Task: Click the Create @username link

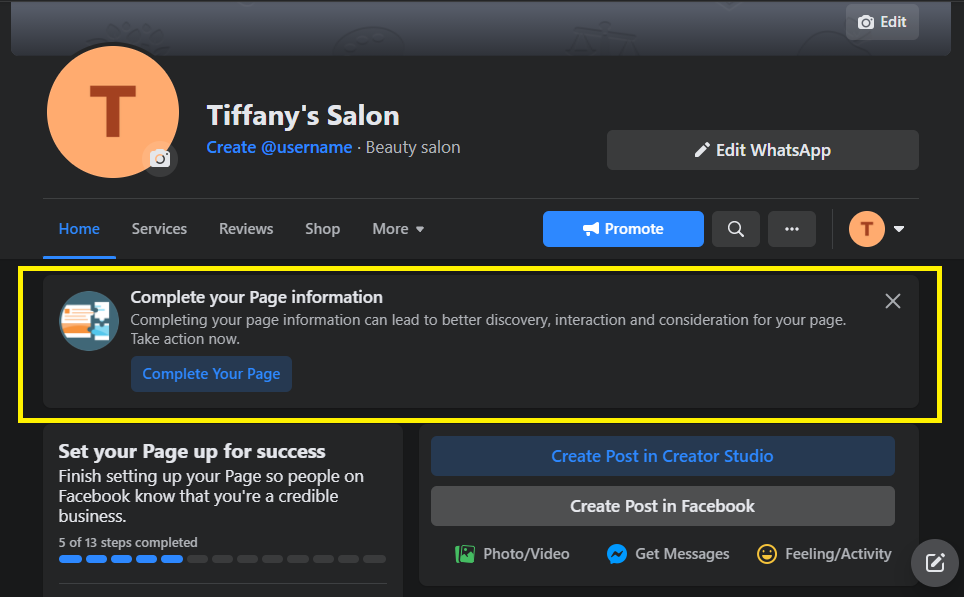Action: click(279, 148)
